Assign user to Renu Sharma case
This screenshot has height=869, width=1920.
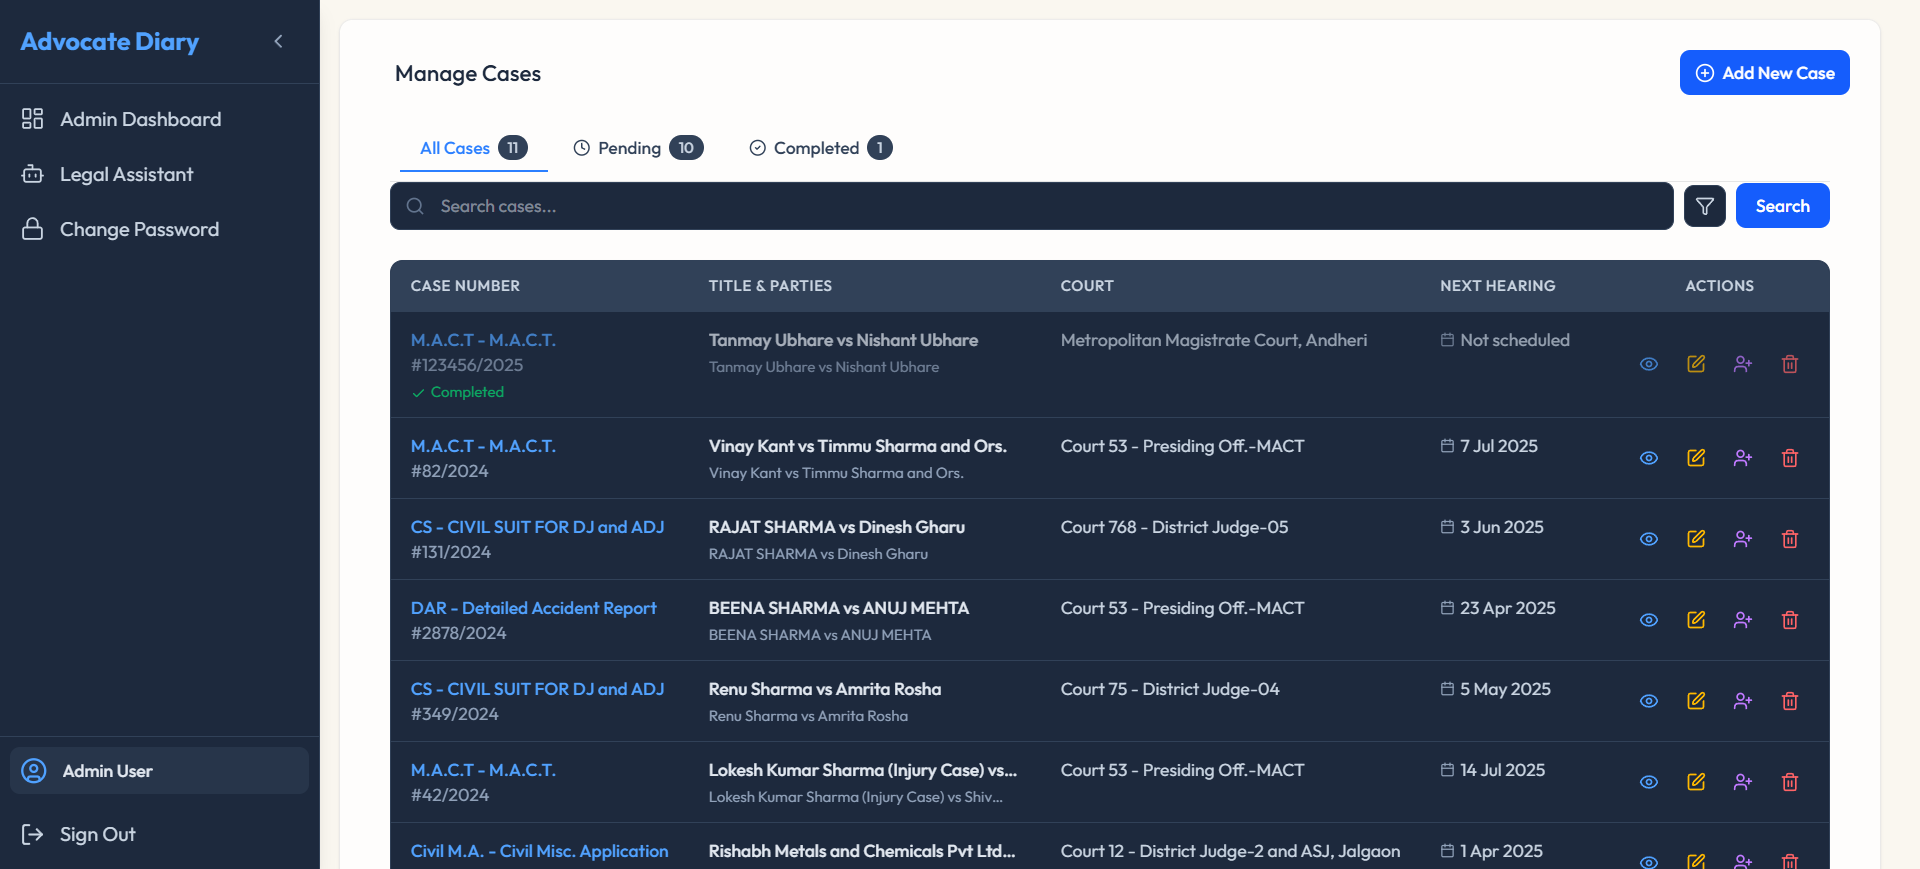pyautogui.click(x=1743, y=701)
